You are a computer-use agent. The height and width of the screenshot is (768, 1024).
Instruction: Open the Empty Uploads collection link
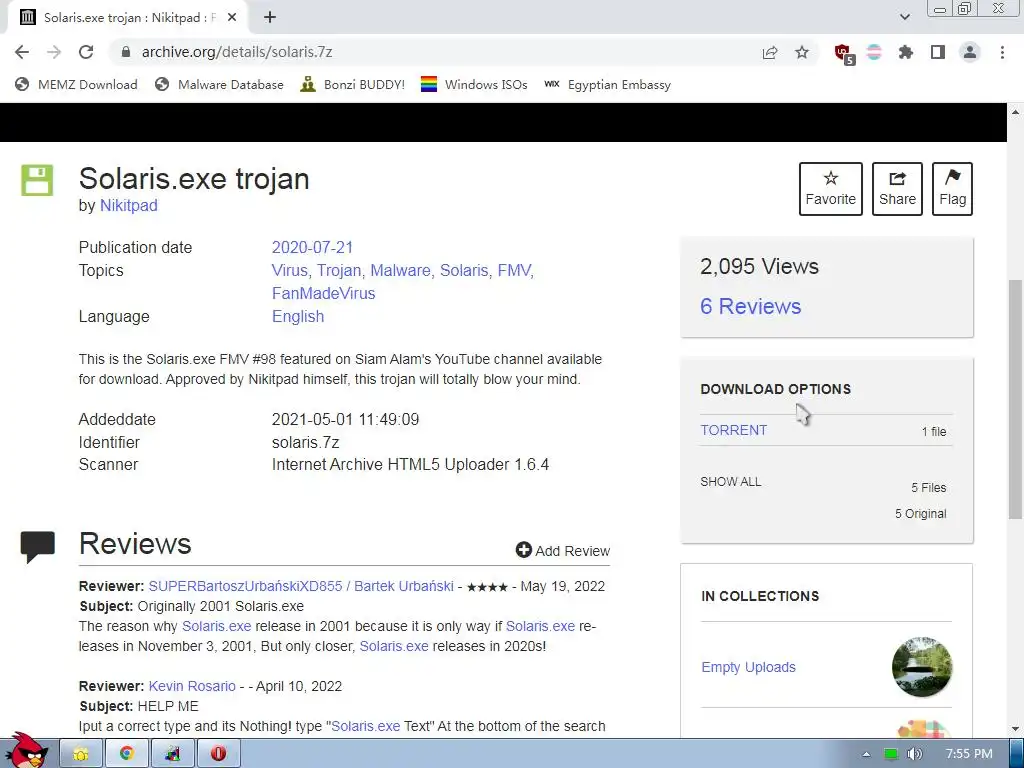(x=748, y=667)
